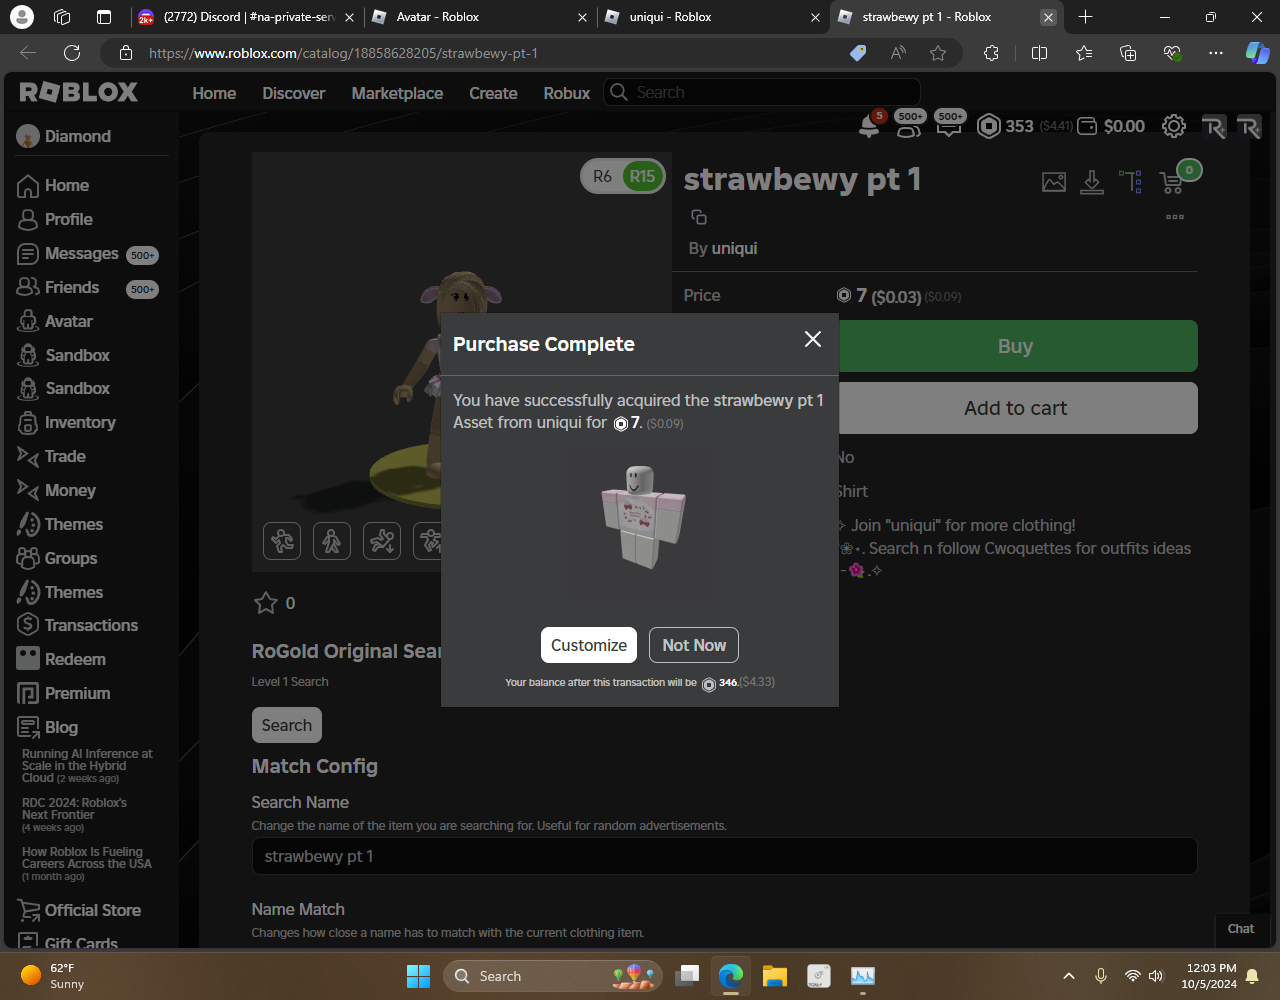This screenshot has width=1280, height=1000.
Task: Open Trade in the sidebar
Action: coord(65,456)
